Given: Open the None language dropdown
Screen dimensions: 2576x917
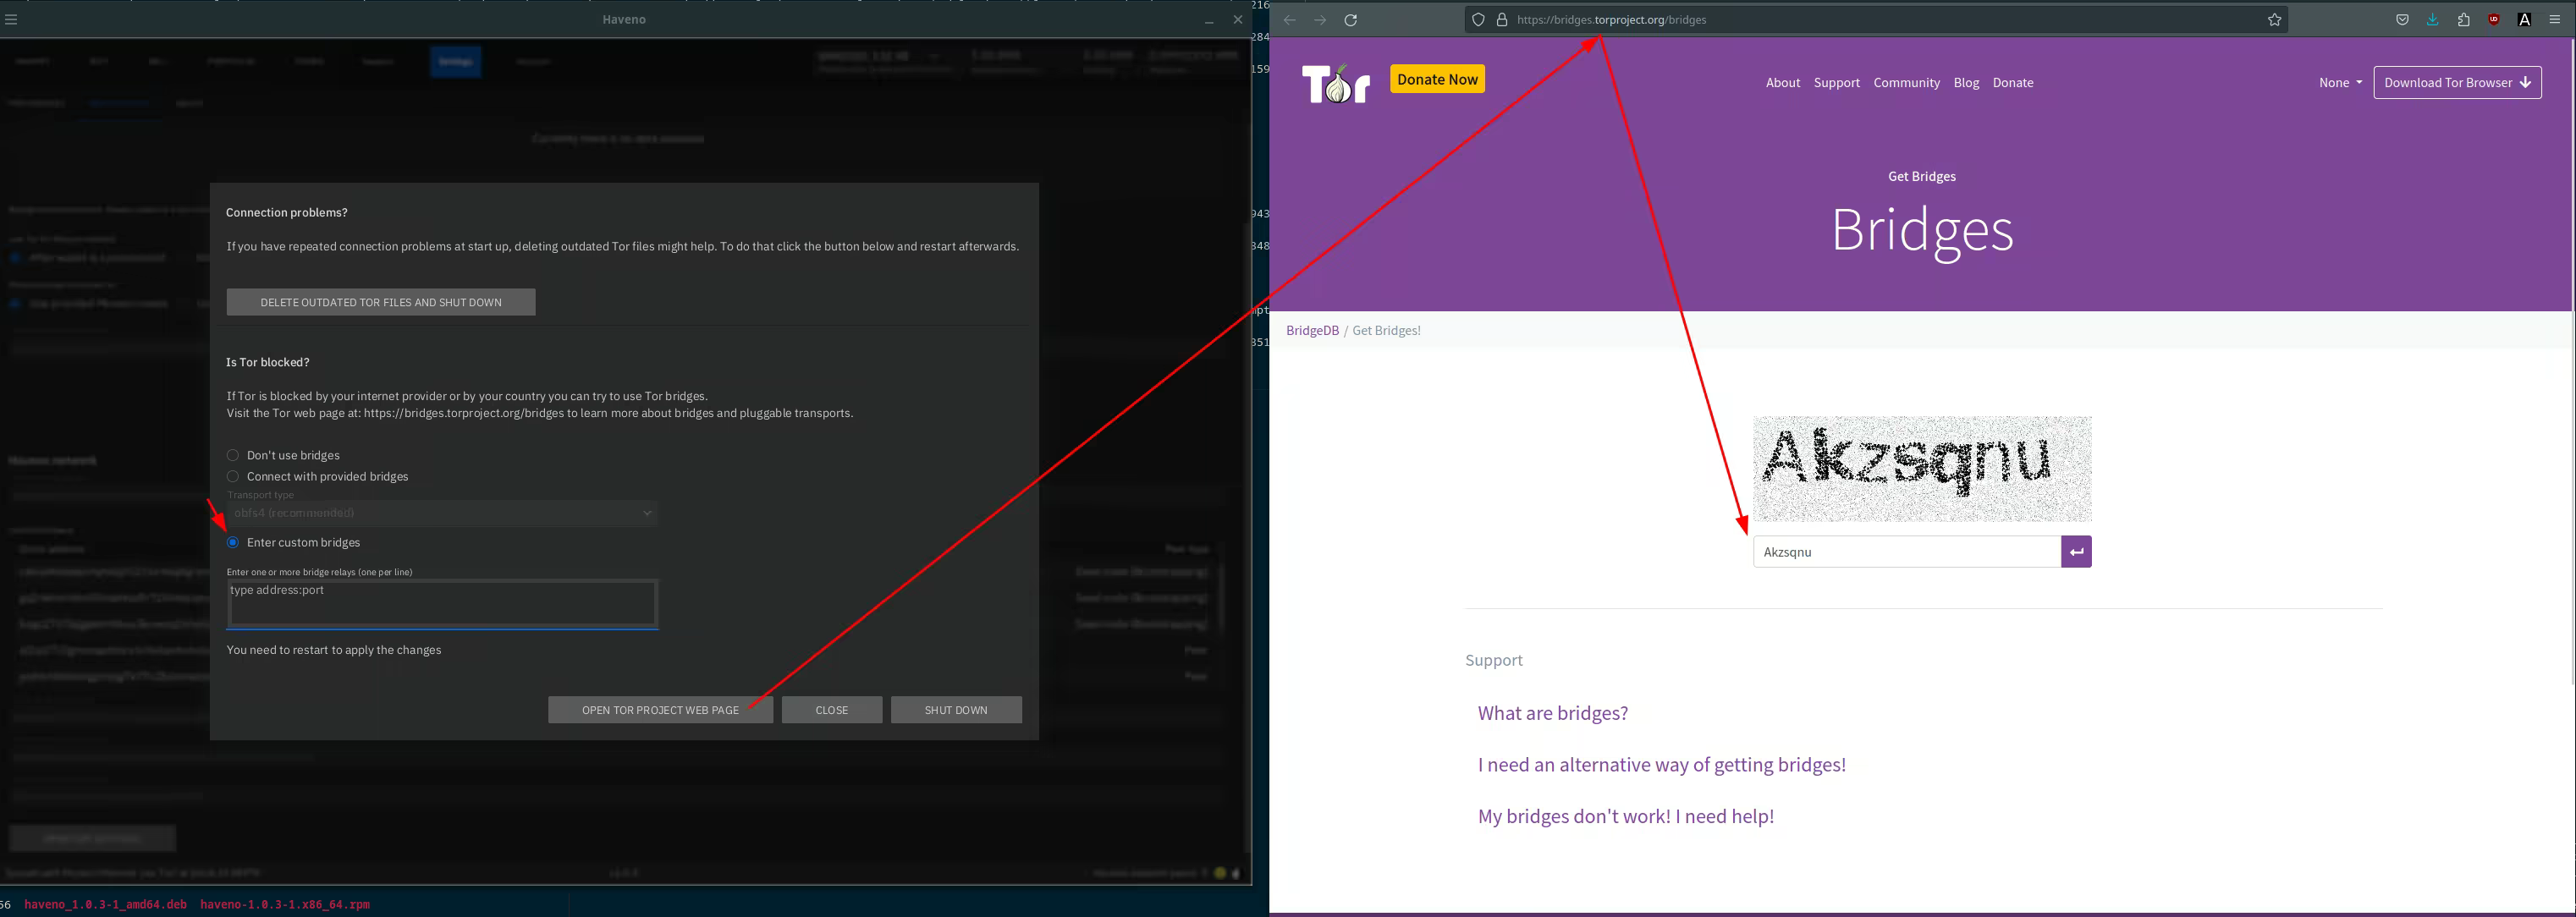Looking at the screenshot, I should (x=2339, y=83).
